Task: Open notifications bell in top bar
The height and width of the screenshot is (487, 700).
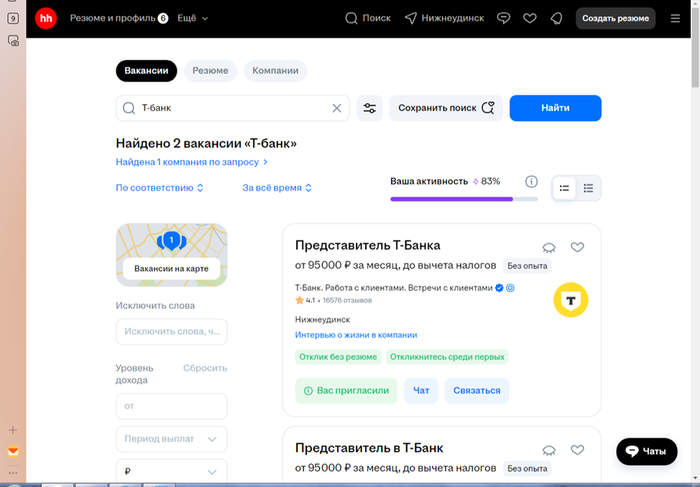Action: click(x=556, y=18)
